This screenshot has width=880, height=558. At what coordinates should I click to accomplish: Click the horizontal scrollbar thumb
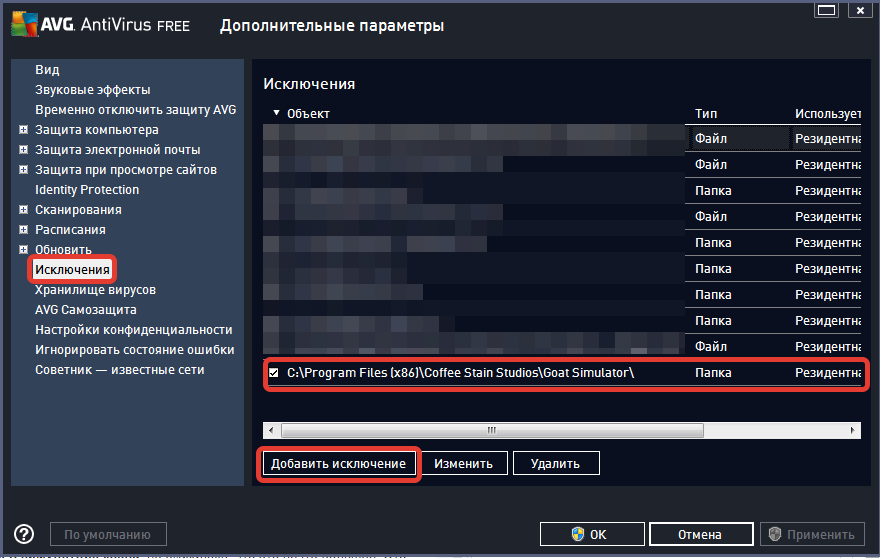pos(490,430)
